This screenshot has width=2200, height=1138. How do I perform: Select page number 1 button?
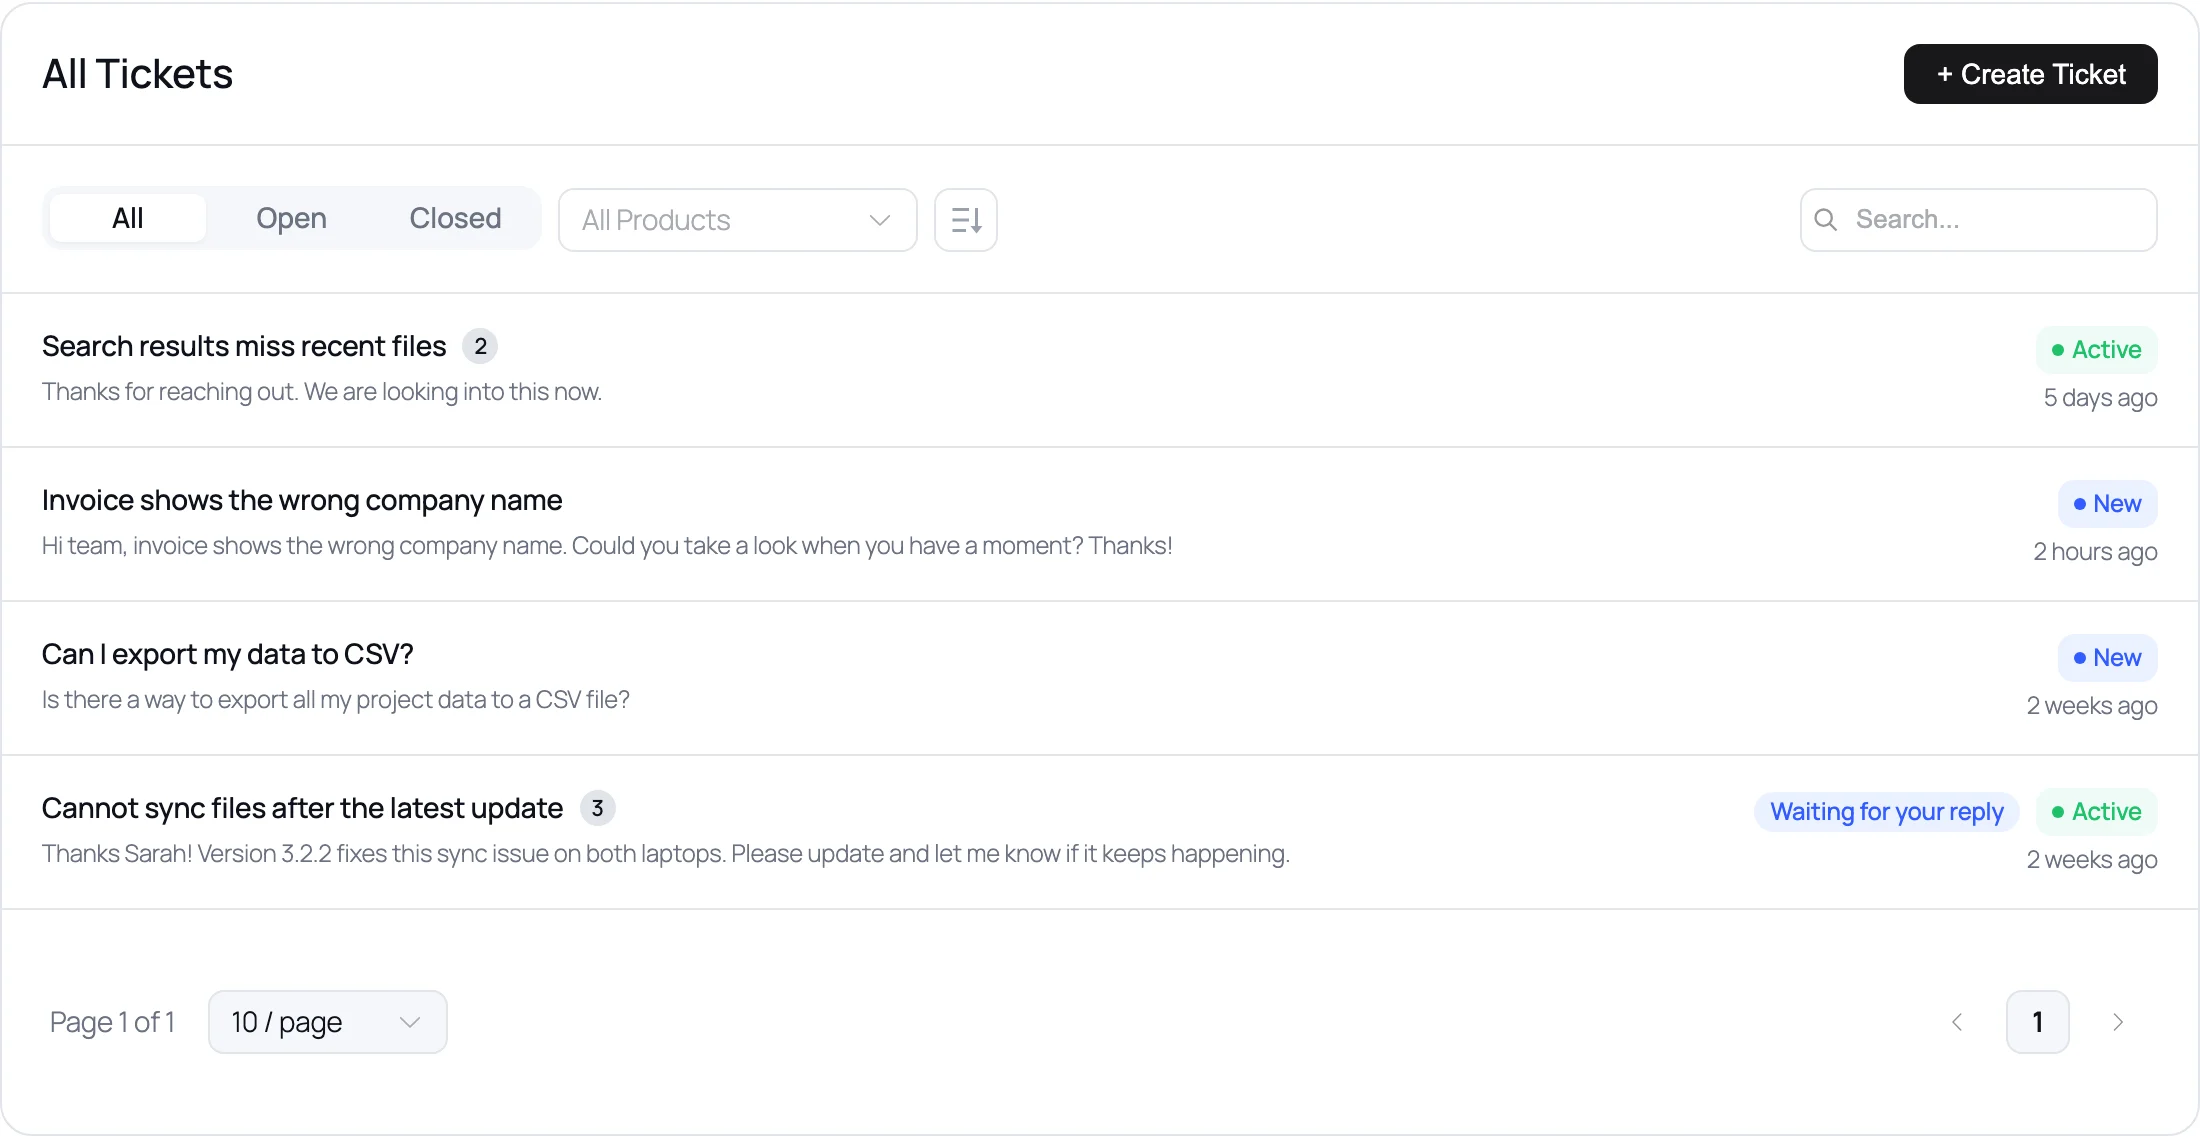pyautogui.click(x=2038, y=1022)
